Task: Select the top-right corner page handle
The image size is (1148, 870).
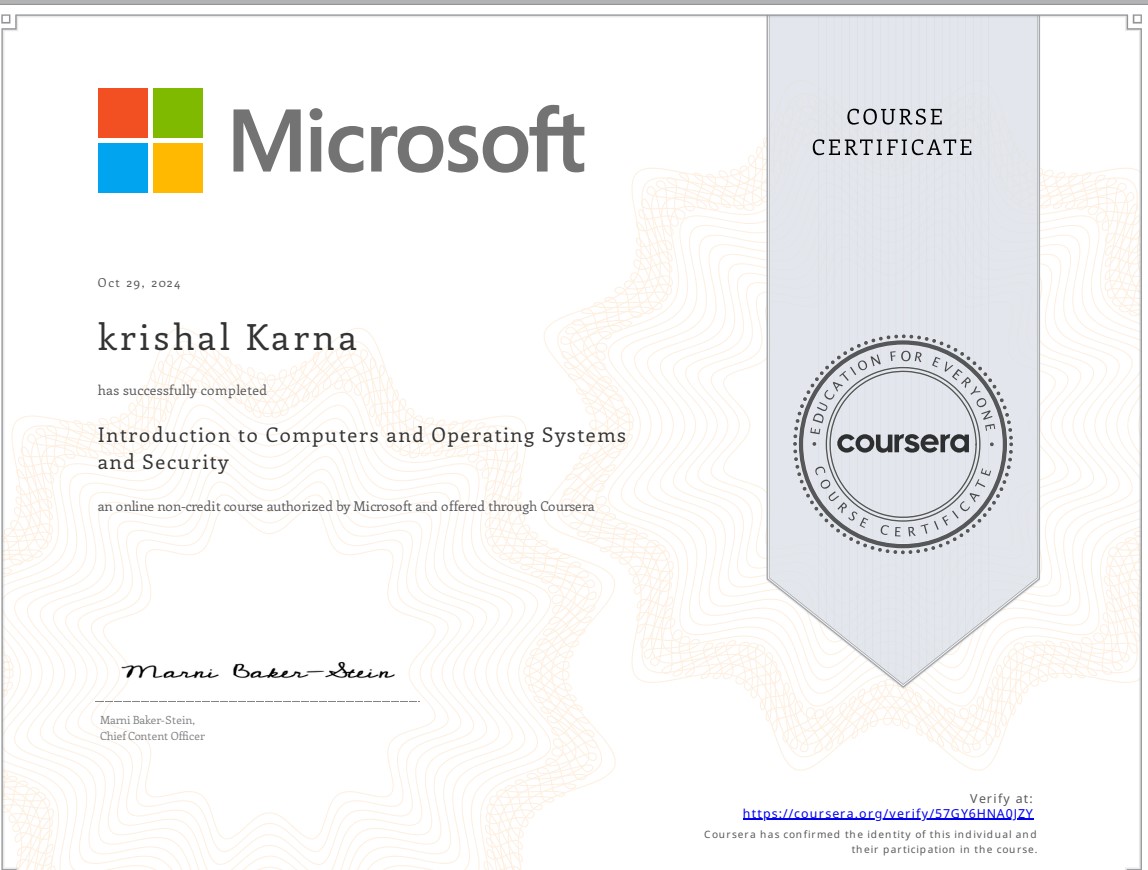Action: coord(1141,18)
